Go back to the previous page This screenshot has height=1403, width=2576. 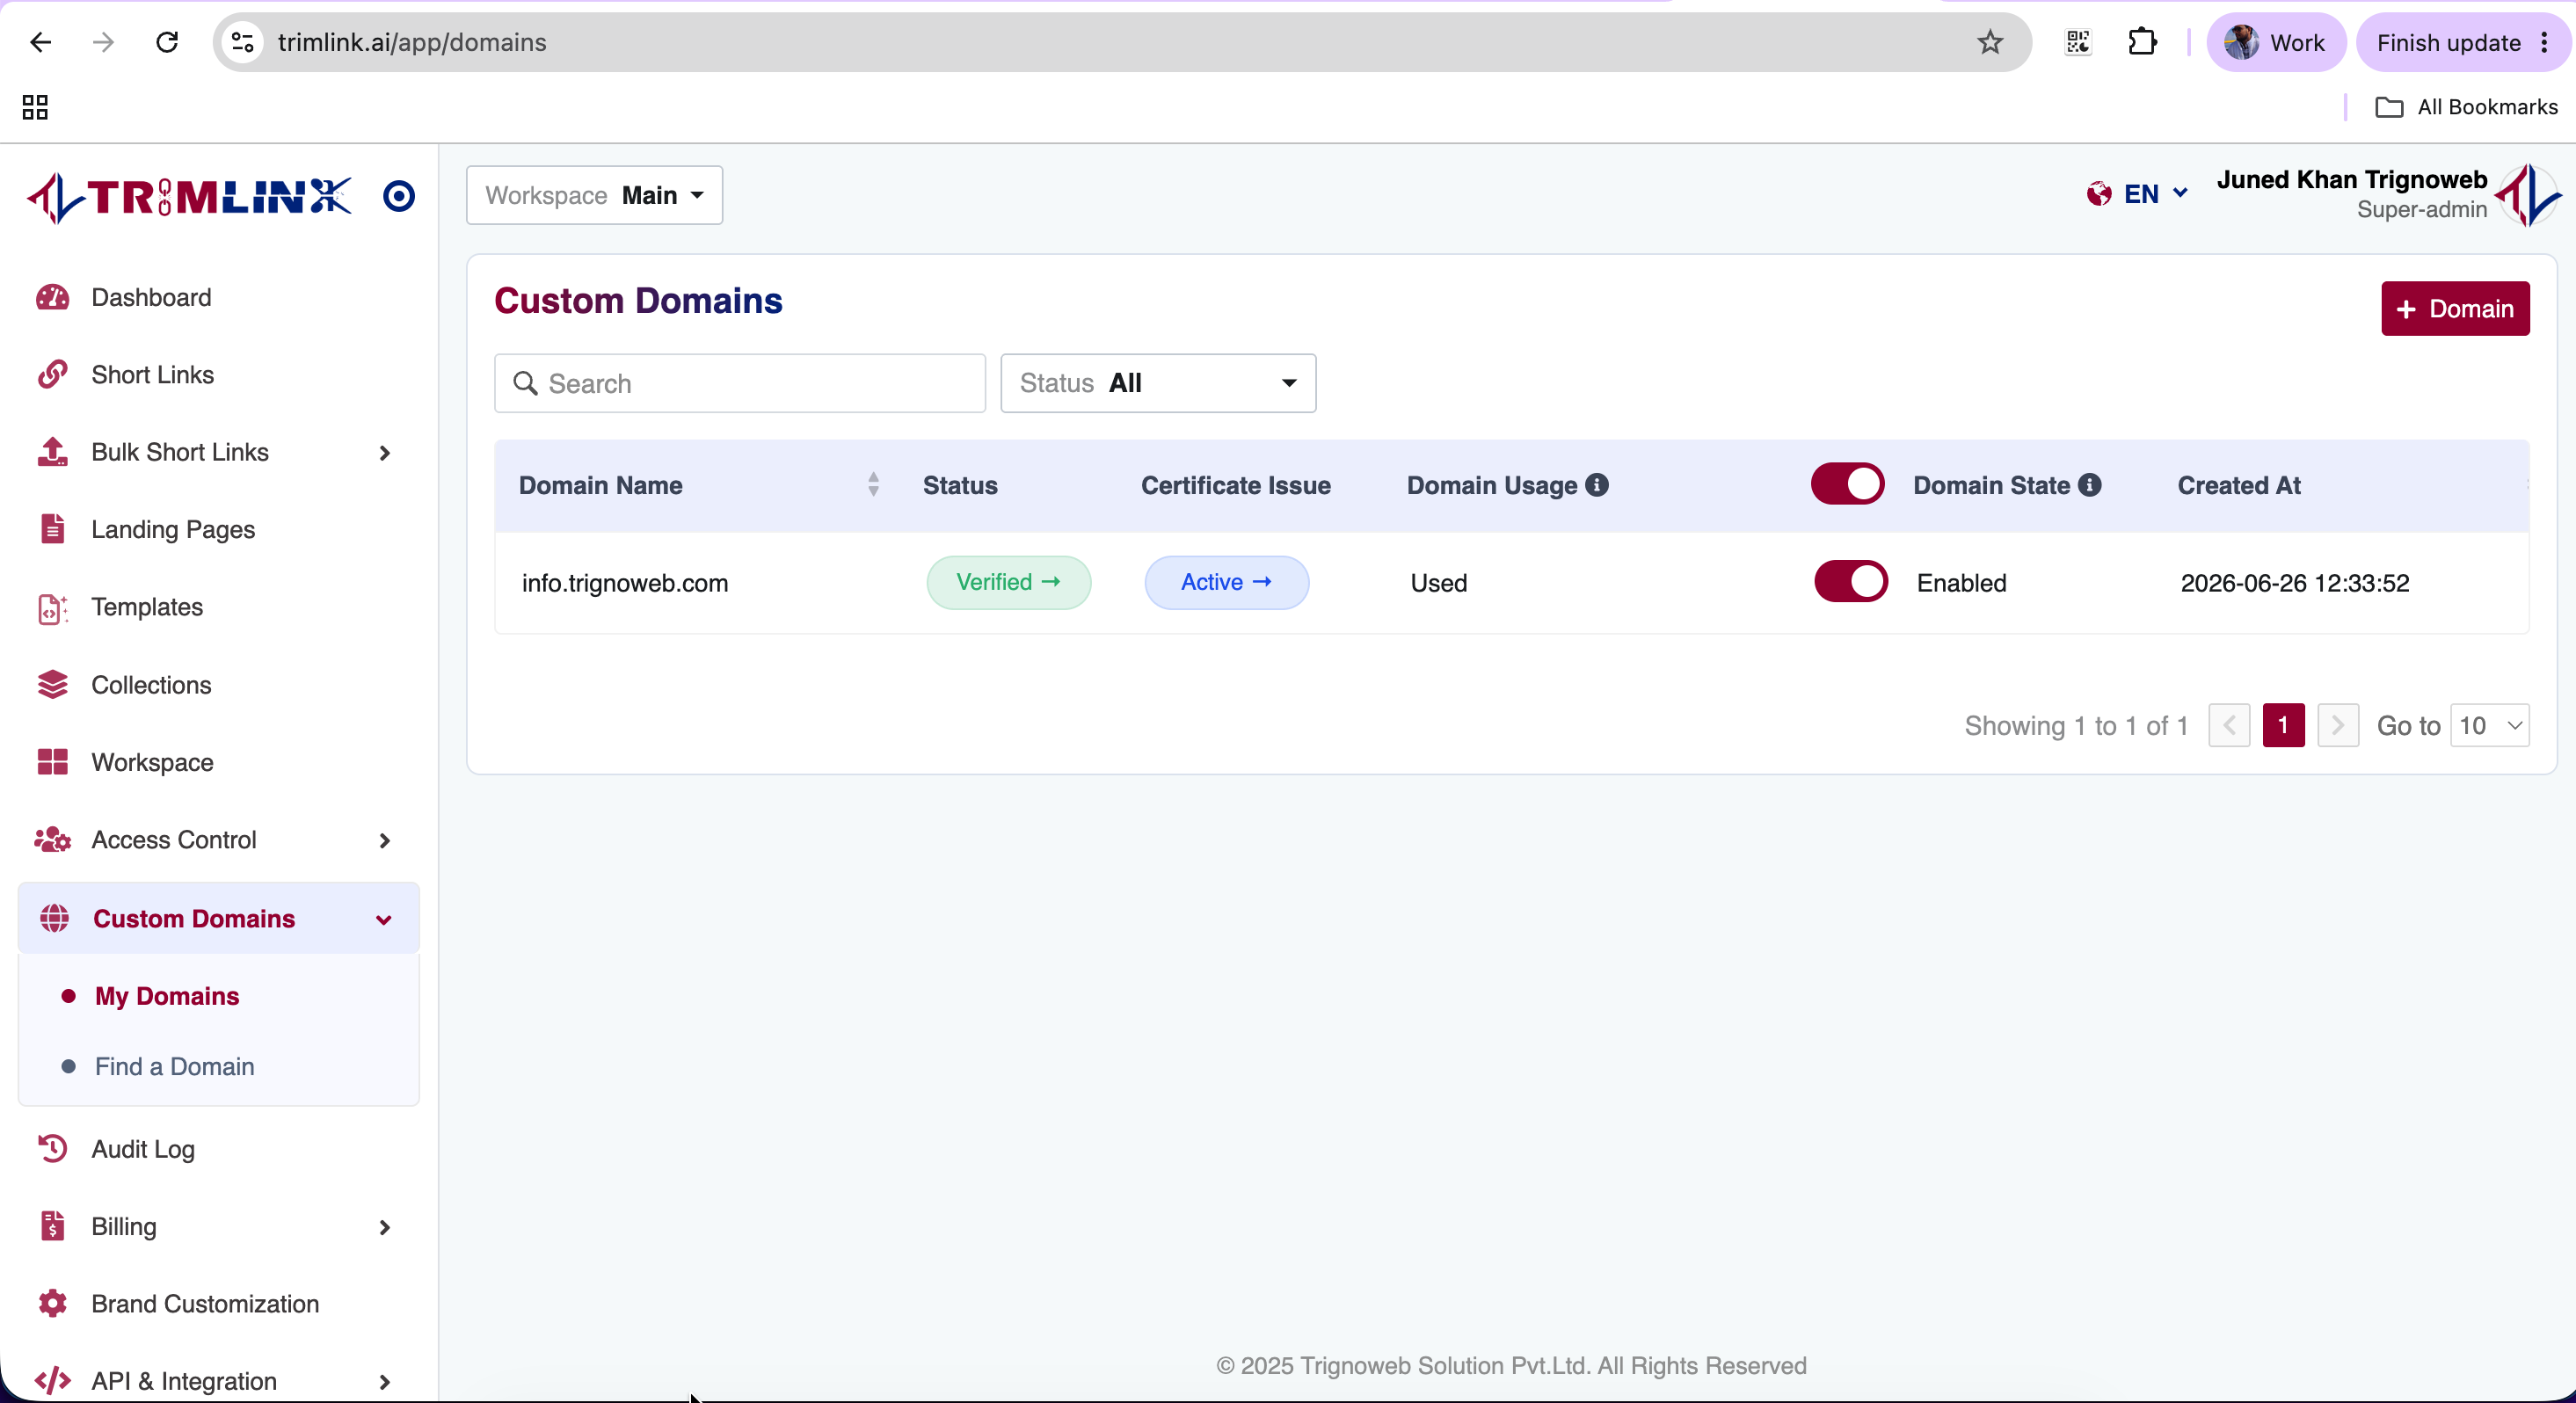tap(41, 42)
